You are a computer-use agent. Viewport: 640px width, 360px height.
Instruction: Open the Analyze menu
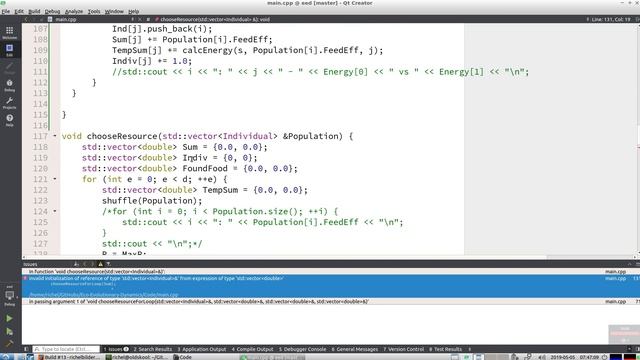click(x=74, y=11)
